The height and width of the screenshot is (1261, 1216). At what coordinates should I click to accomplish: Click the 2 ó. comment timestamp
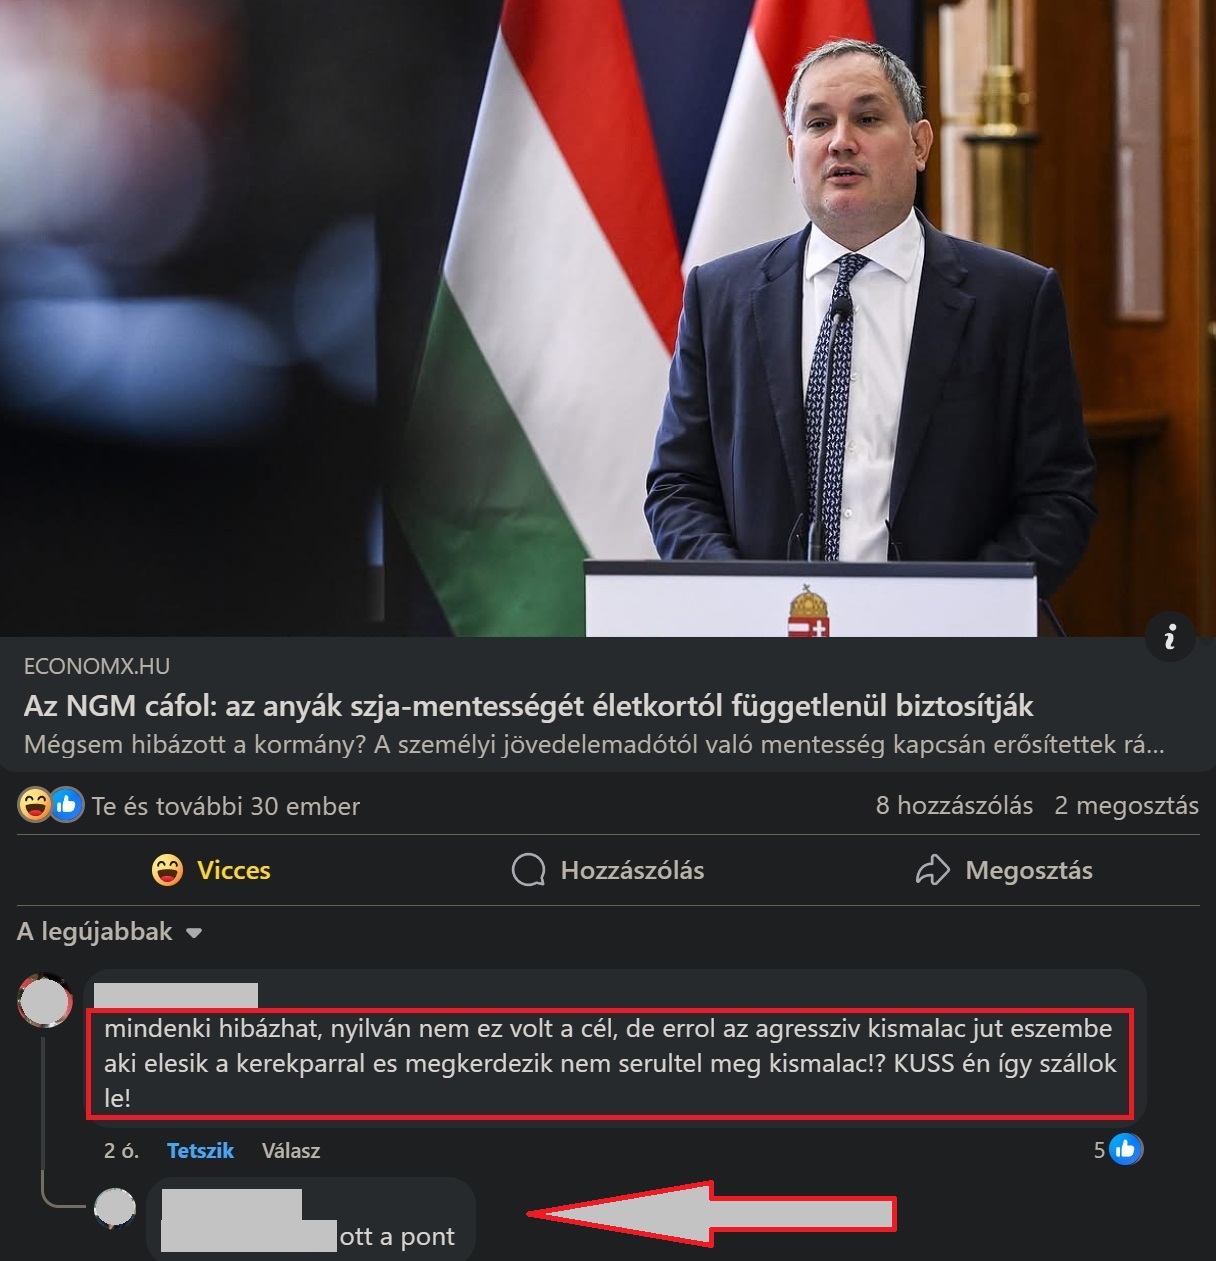pyautogui.click(x=121, y=1151)
